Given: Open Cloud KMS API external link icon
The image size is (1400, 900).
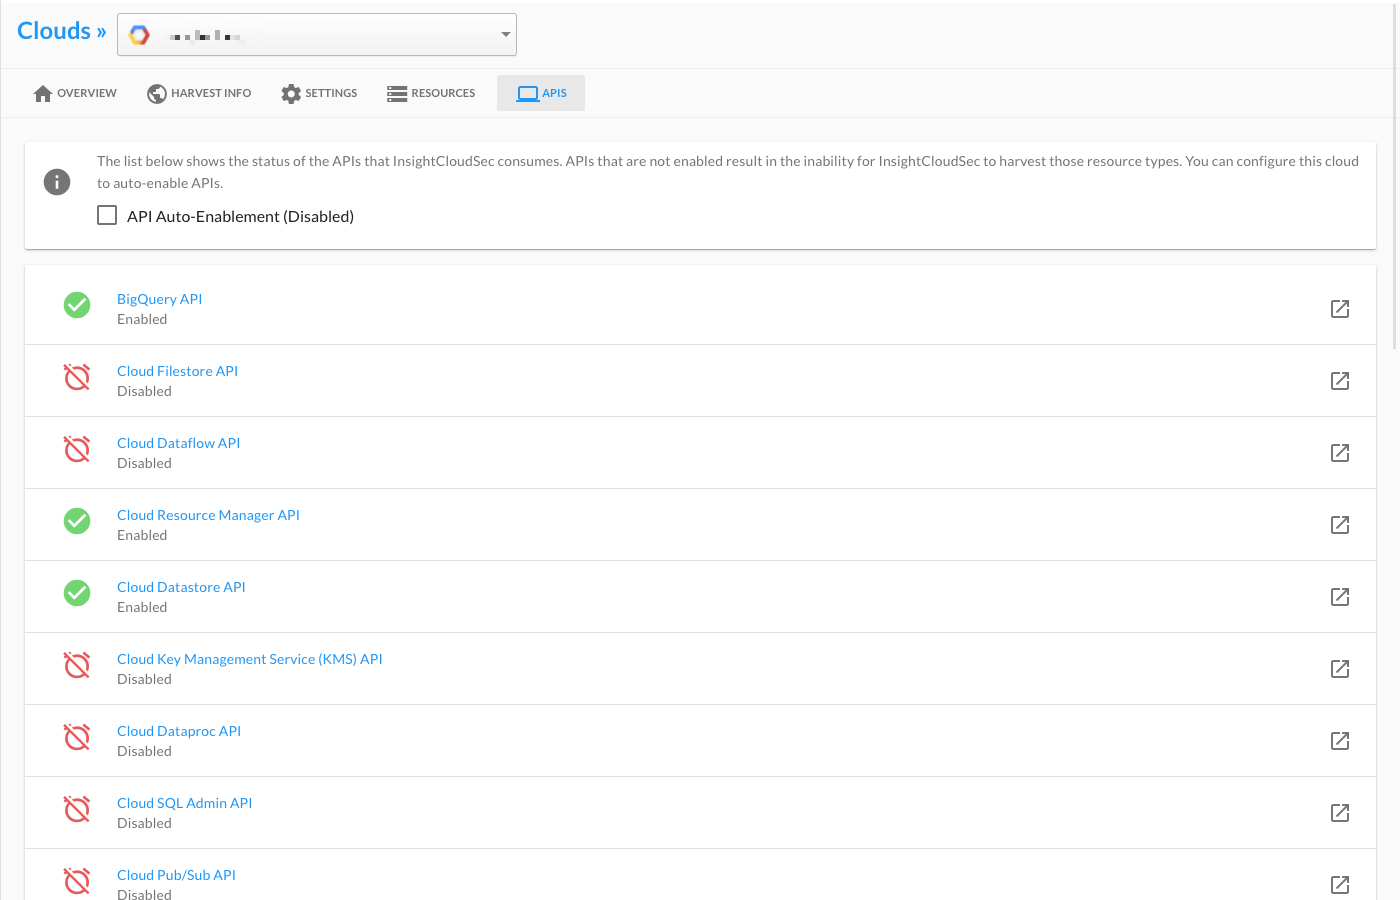Looking at the screenshot, I should pos(1340,669).
